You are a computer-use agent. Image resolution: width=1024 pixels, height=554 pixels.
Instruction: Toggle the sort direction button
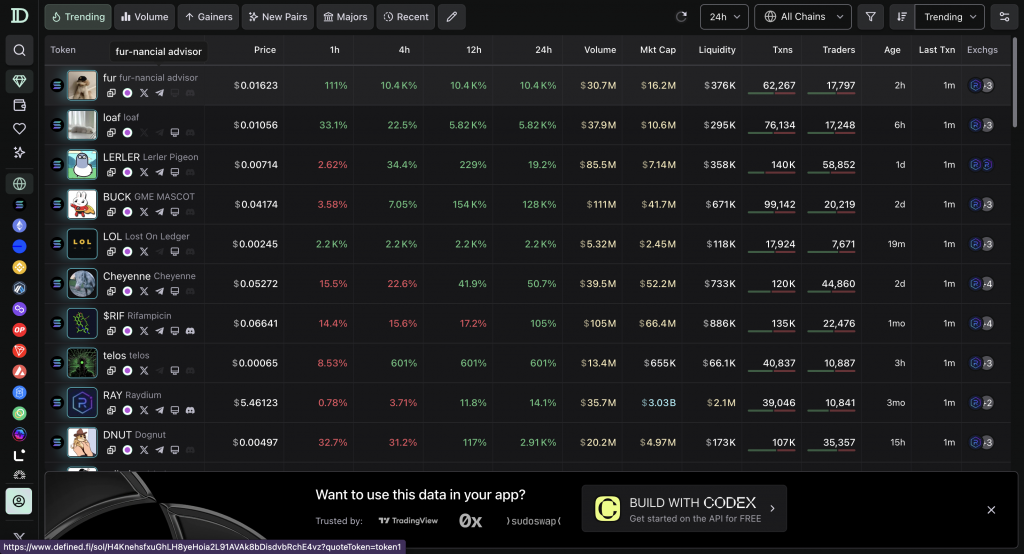click(x=902, y=17)
